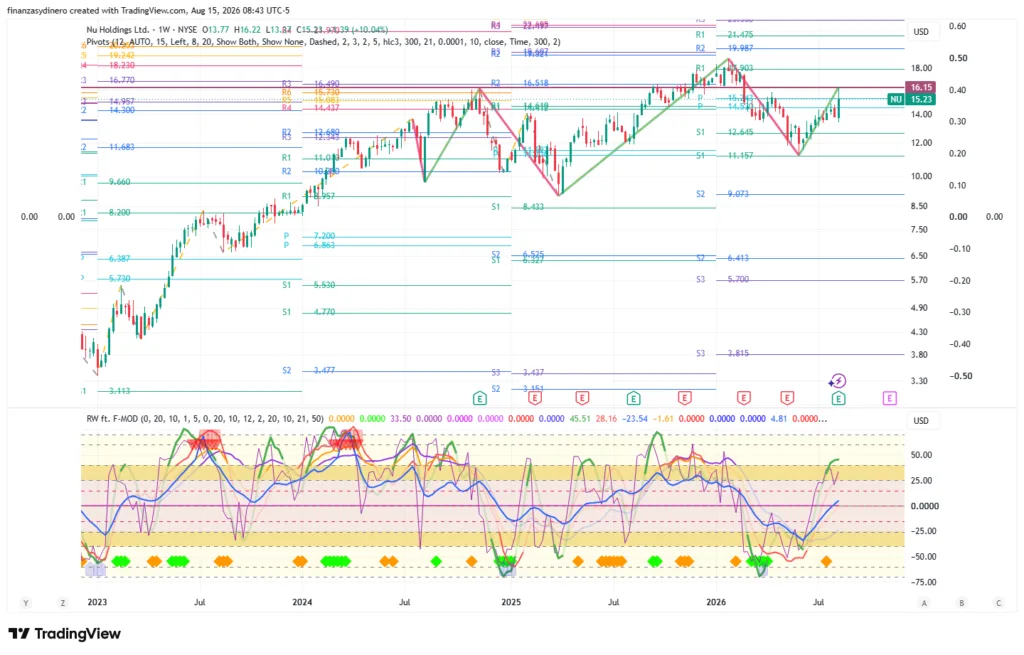Click the S2 3.477 pivot label

[309, 370]
